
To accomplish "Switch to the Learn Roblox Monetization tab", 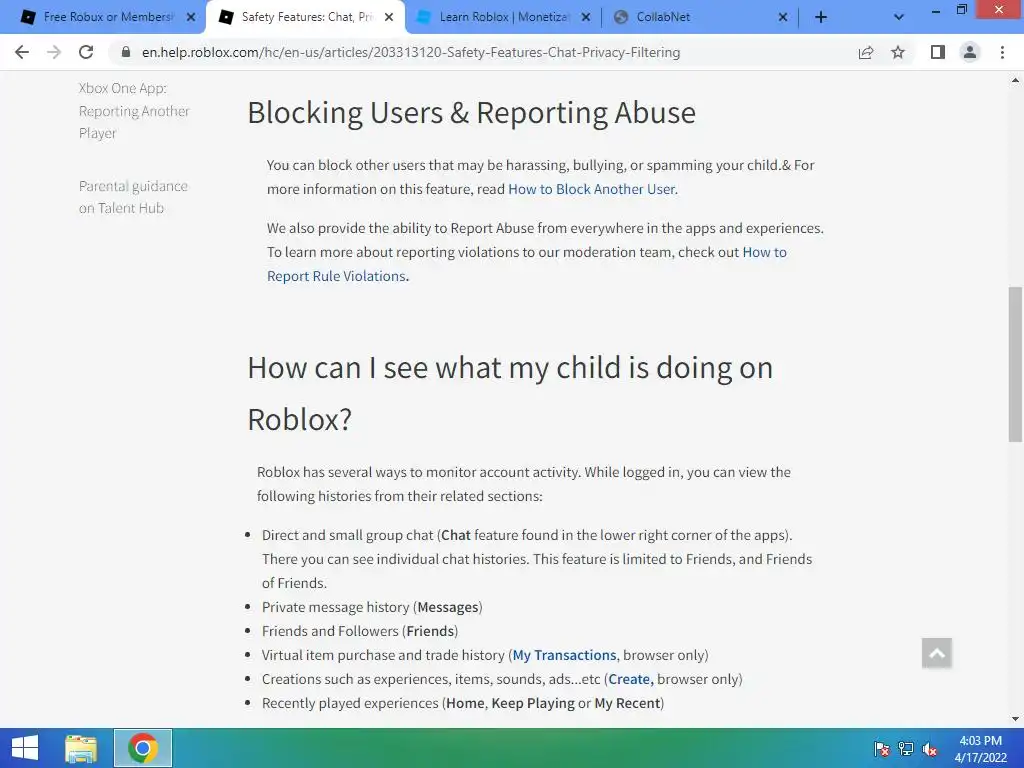I will [x=502, y=17].
